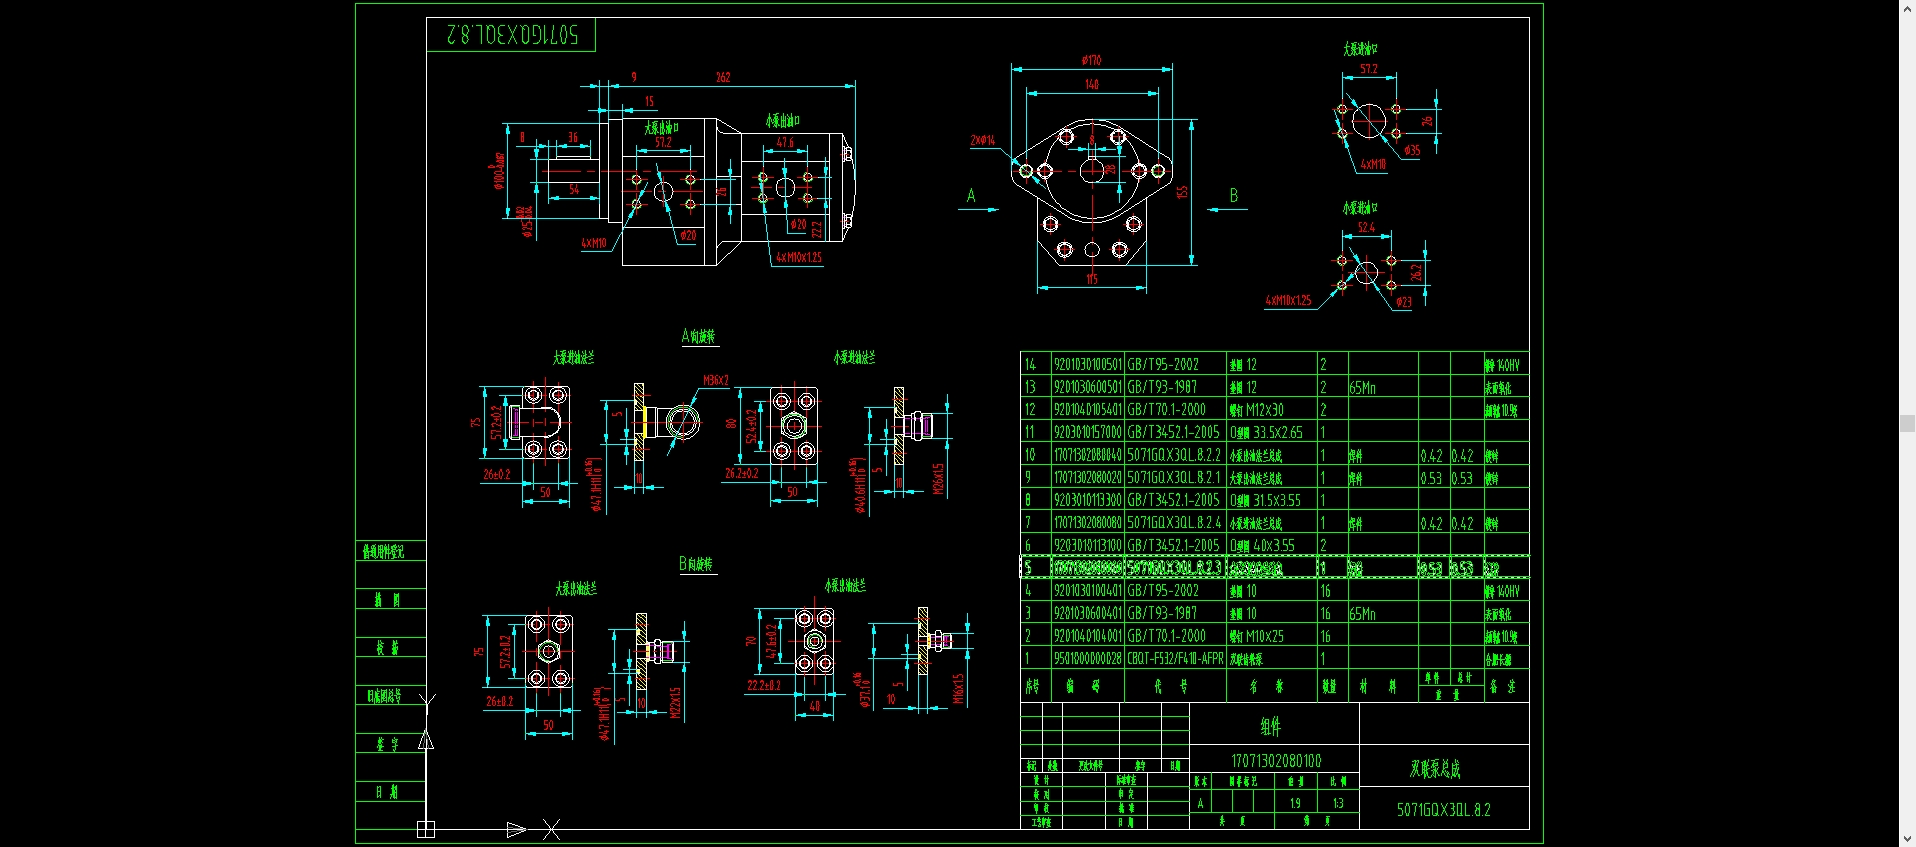This screenshot has width=1916, height=847.
Task: Select O-ring size 40x3.55
Action: (1273, 546)
